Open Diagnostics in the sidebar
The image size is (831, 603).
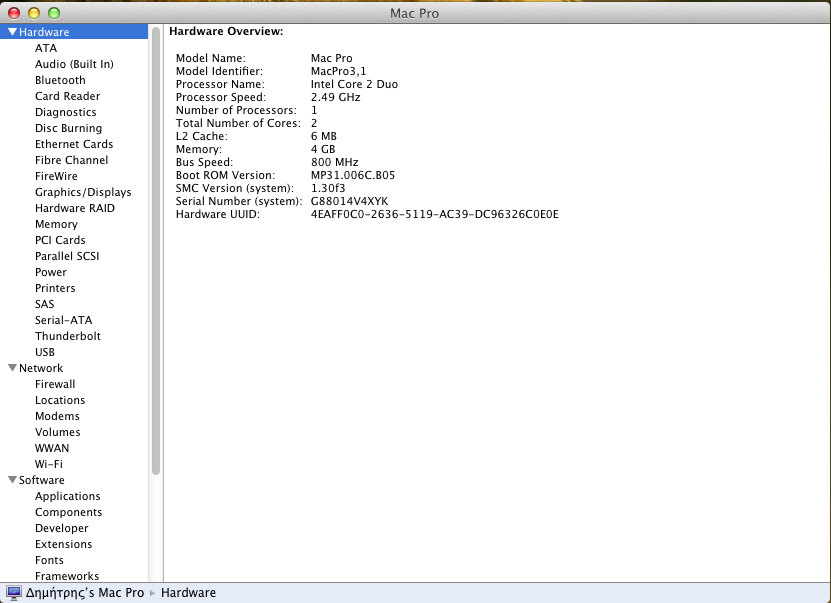click(x=66, y=112)
